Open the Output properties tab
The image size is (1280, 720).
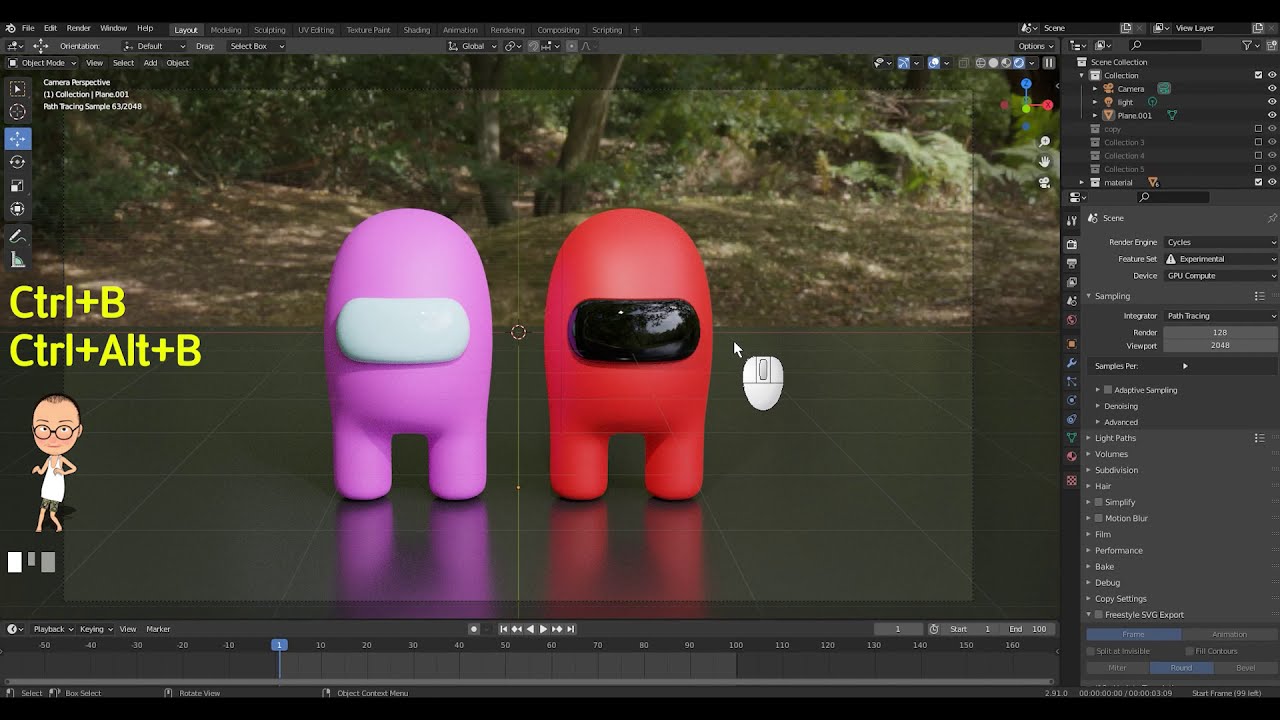click(1072, 263)
